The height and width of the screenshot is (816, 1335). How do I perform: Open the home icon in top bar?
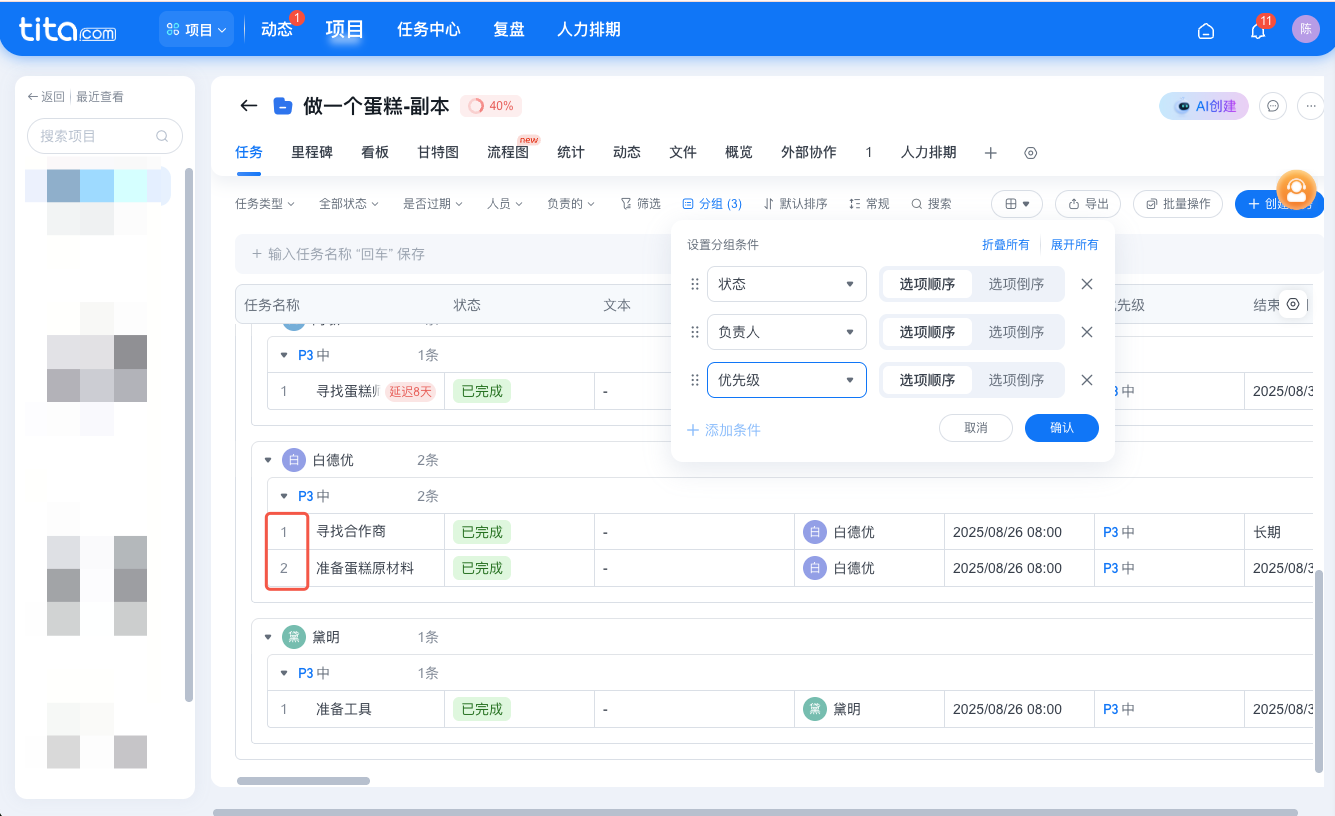point(1205,30)
